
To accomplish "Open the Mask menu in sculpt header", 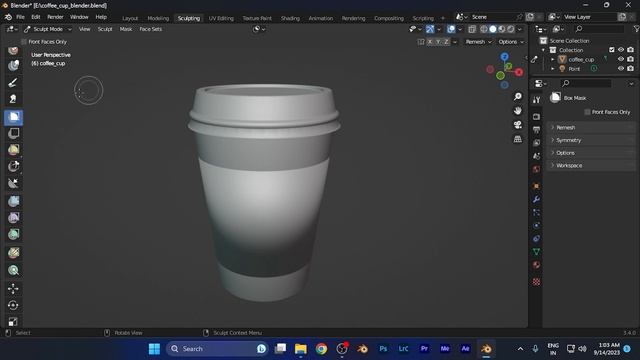I will (x=126, y=29).
